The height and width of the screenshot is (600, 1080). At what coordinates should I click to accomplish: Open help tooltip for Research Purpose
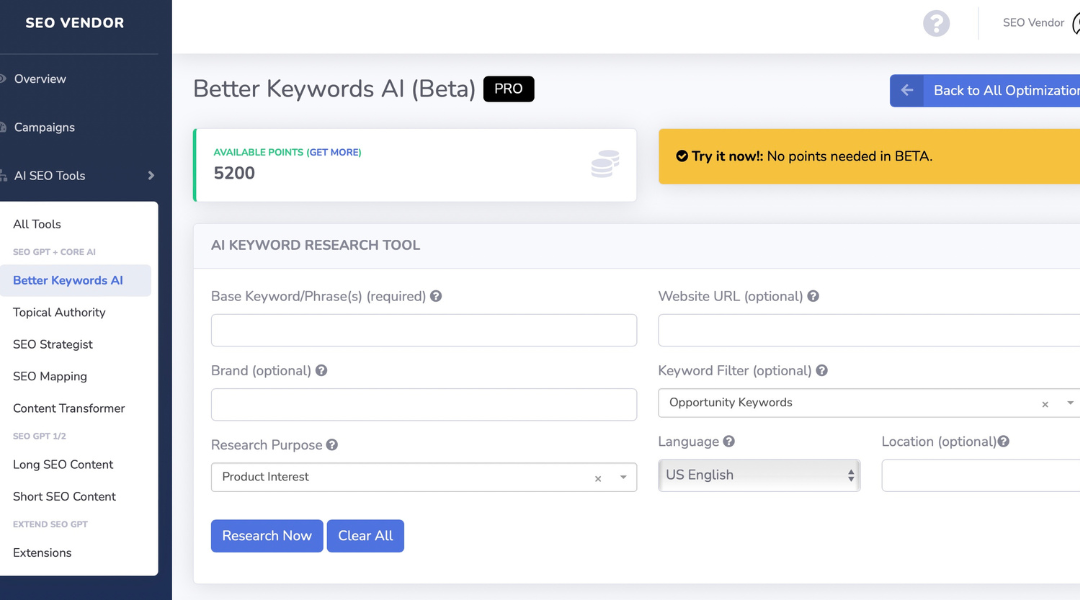(332, 445)
